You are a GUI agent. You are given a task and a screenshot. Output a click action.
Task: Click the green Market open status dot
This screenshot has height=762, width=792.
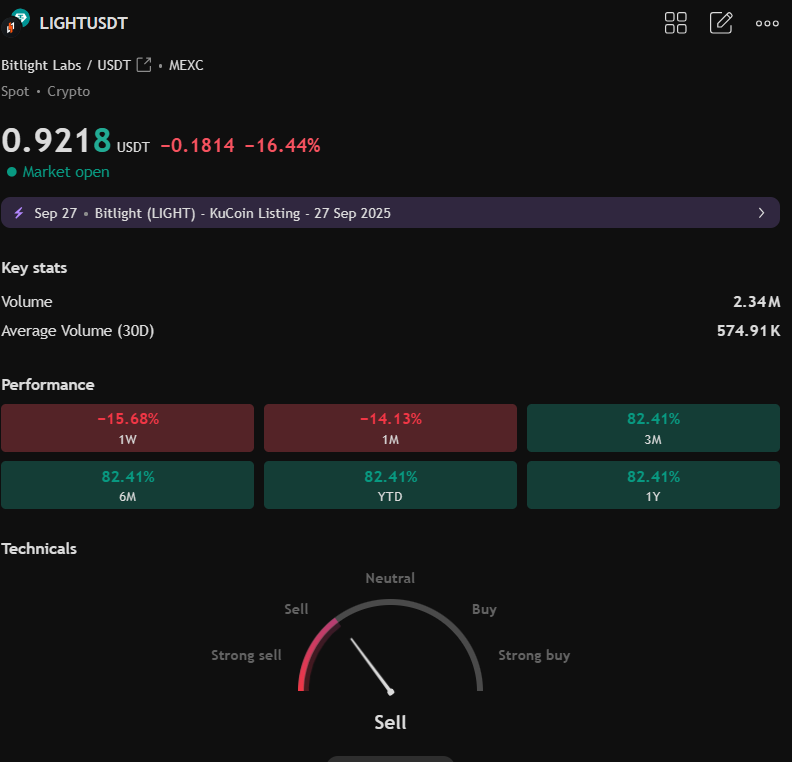12,172
